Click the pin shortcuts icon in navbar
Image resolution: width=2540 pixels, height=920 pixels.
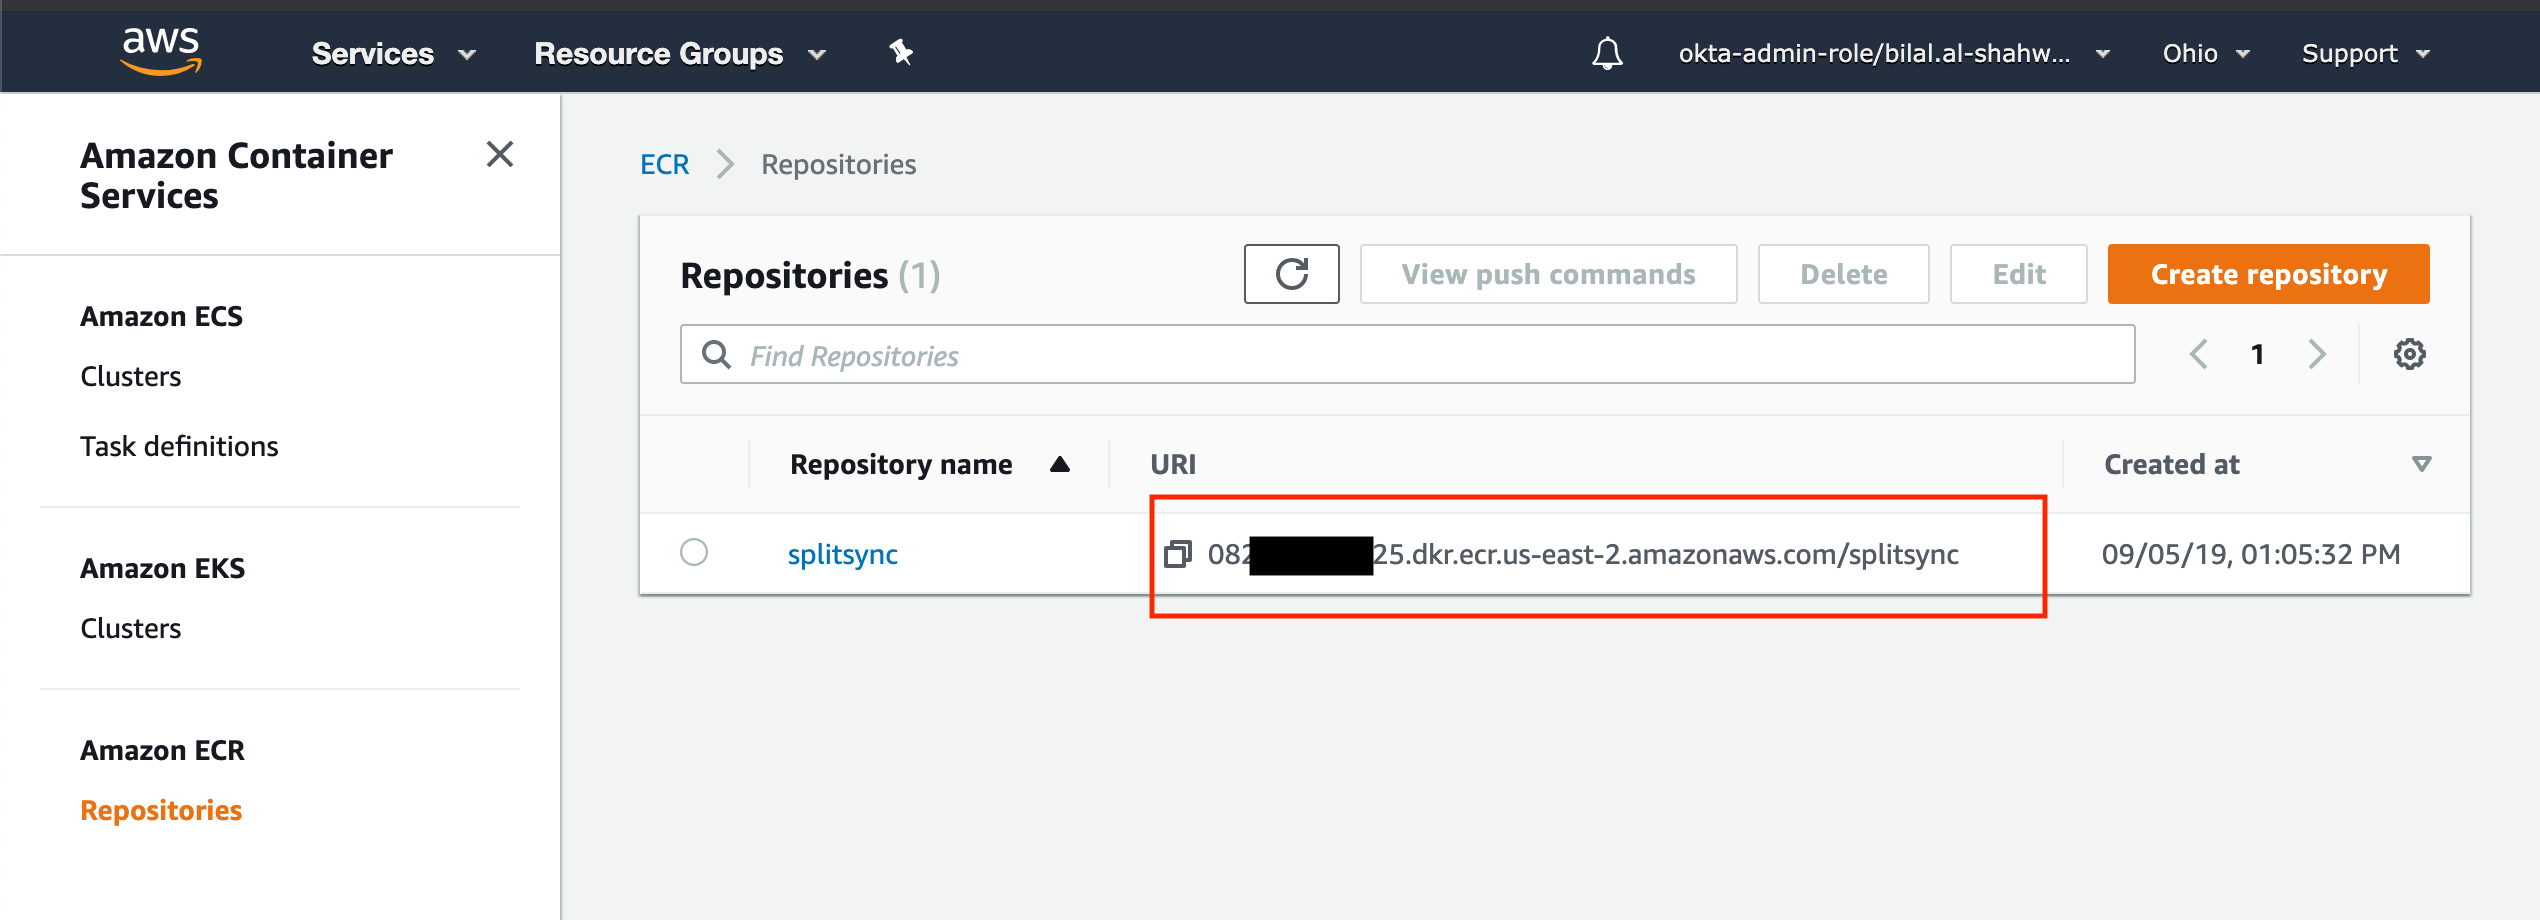coord(901,52)
